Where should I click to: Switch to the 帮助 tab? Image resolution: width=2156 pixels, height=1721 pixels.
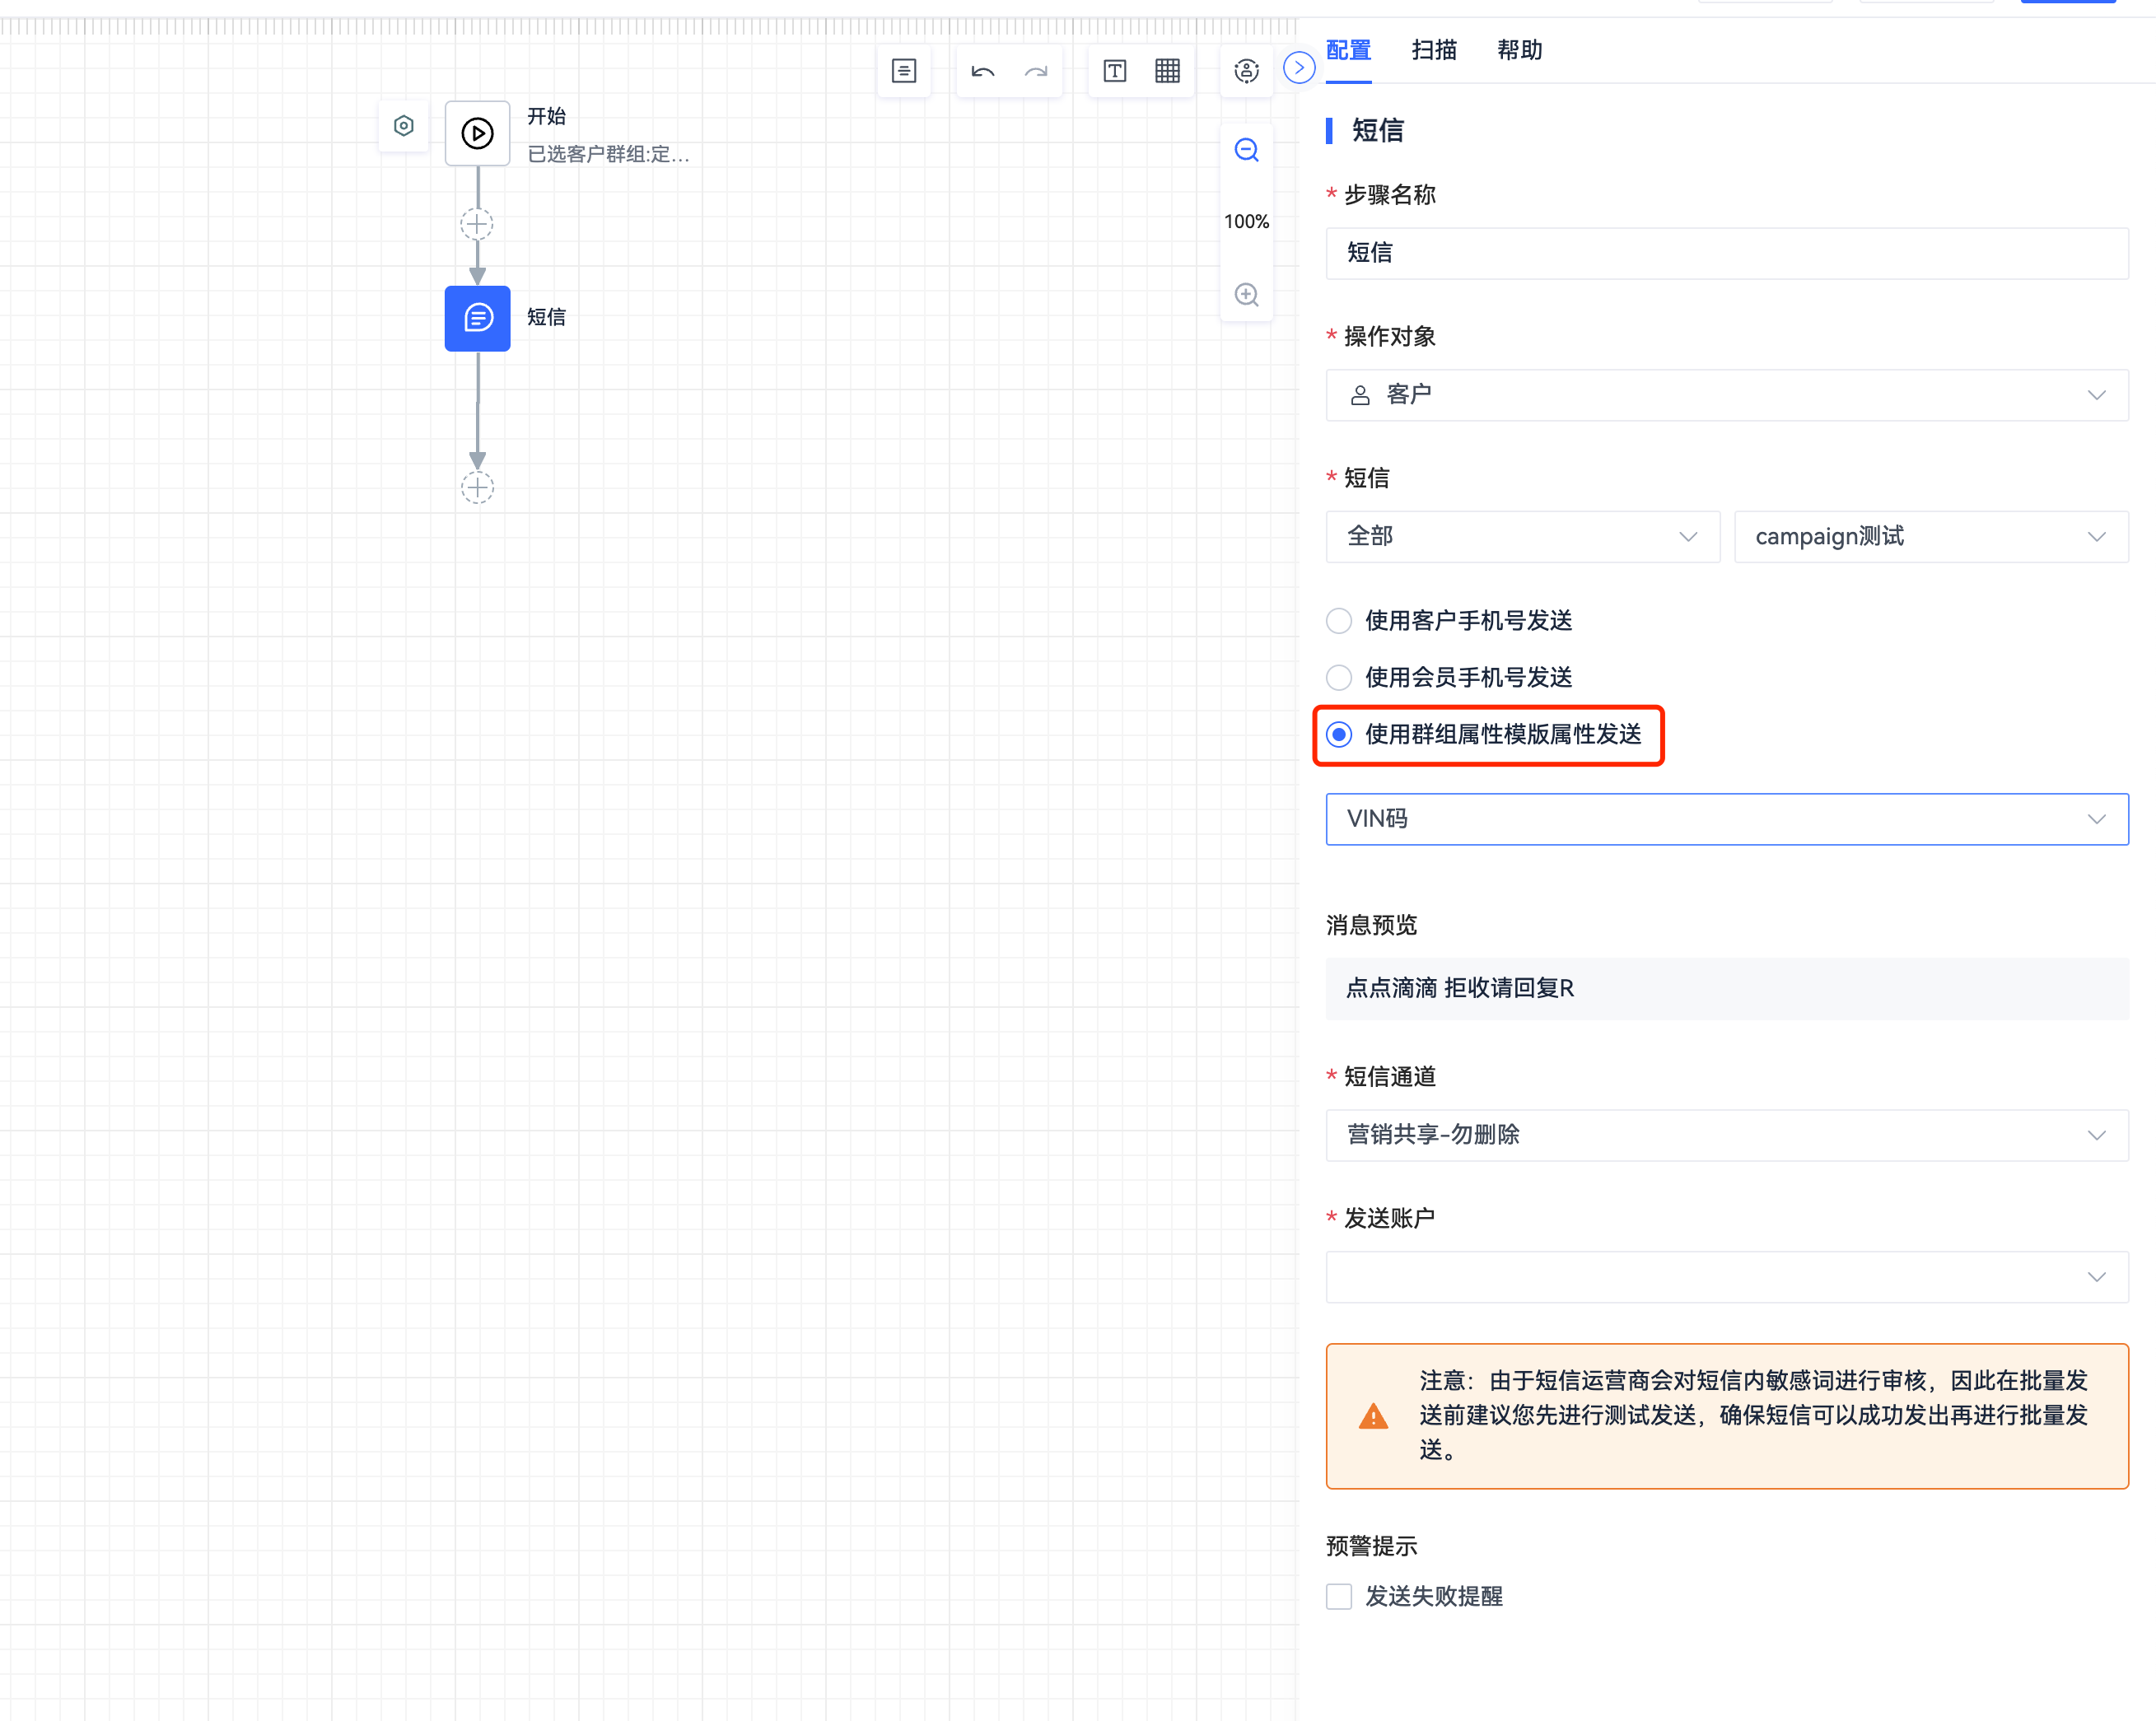tap(1519, 50)
